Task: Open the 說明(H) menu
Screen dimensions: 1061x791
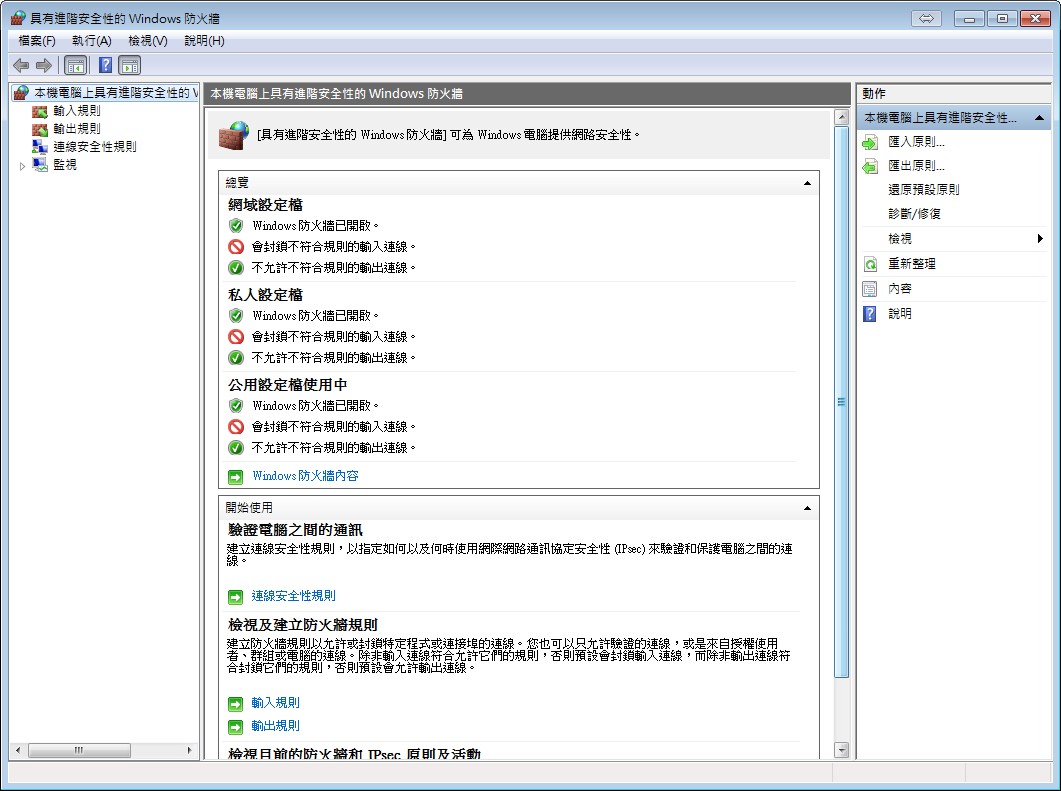Action: [204, 41]
